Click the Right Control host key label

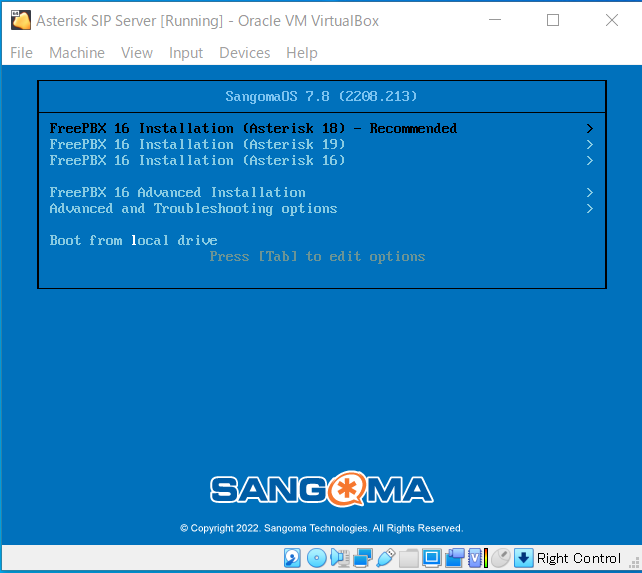[x=579, y=558]
